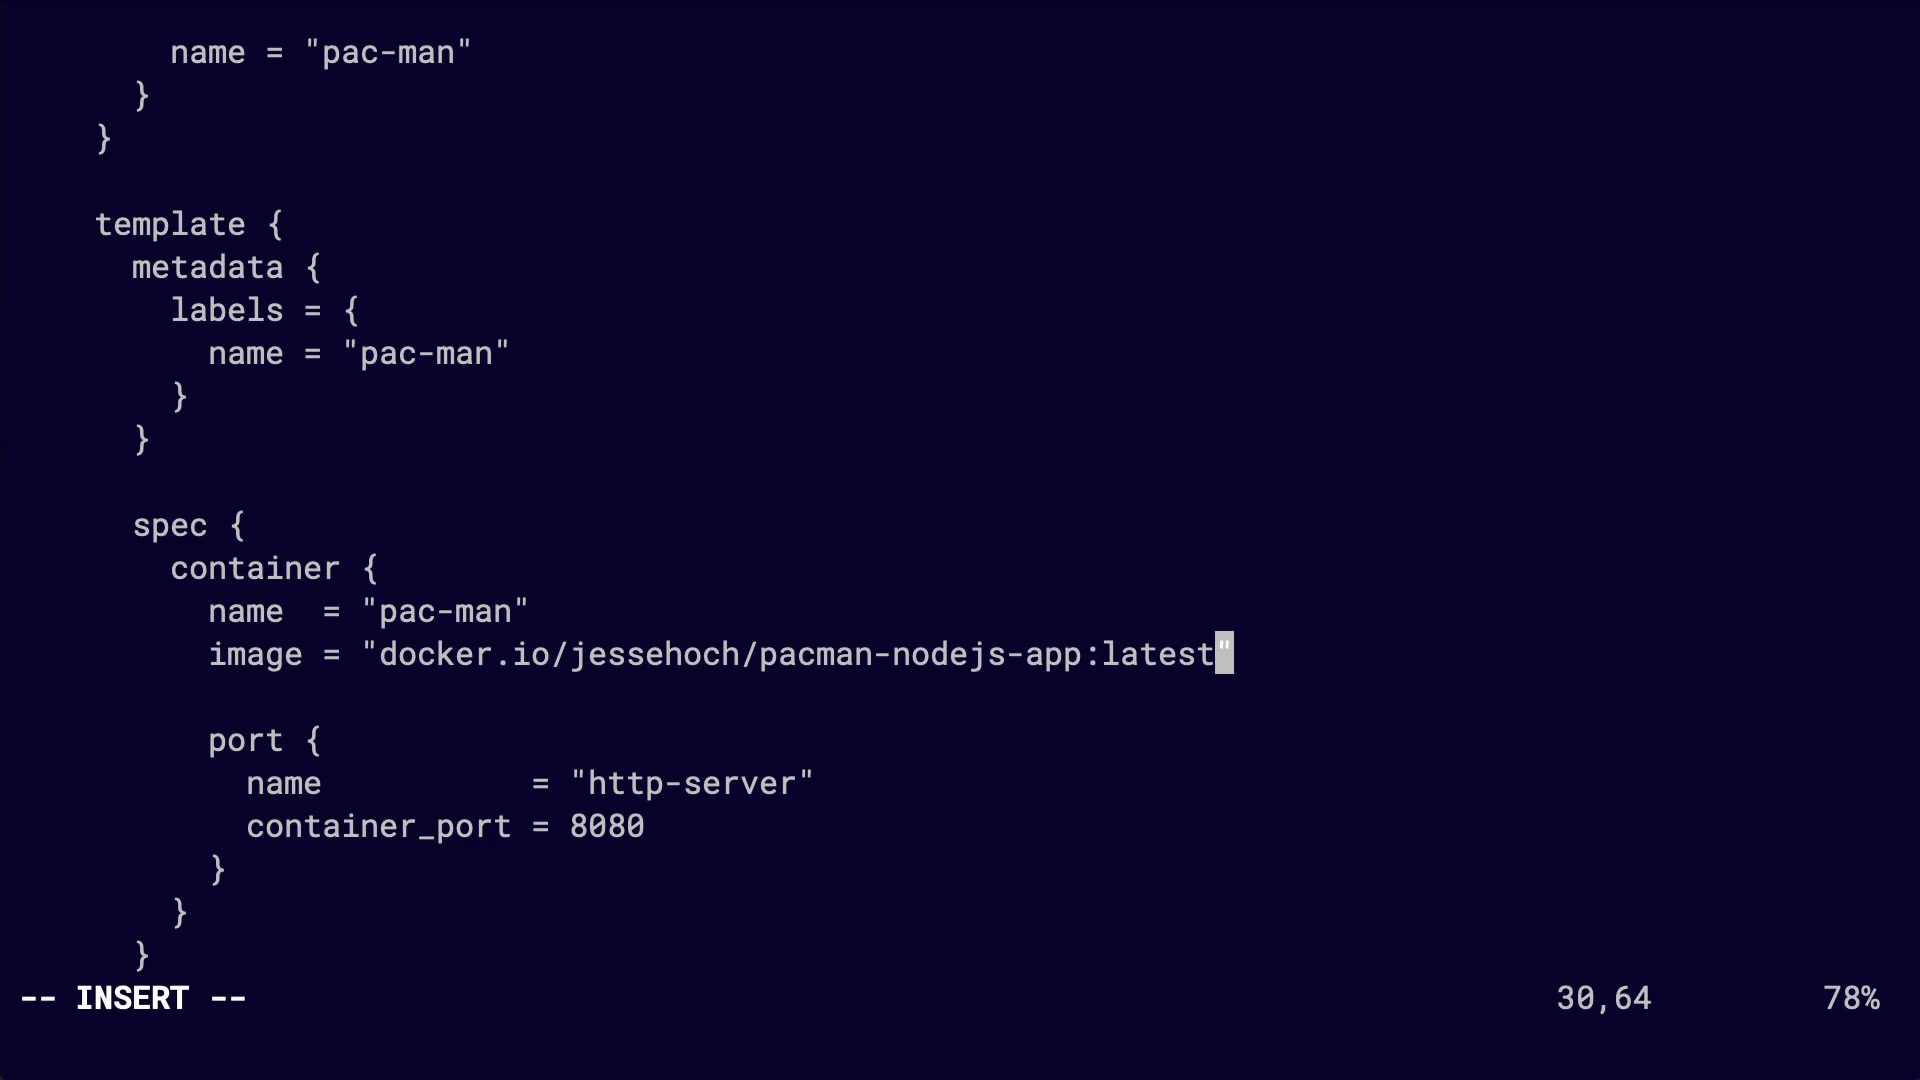Click the INSERT mode indicator

coord(133,998)
